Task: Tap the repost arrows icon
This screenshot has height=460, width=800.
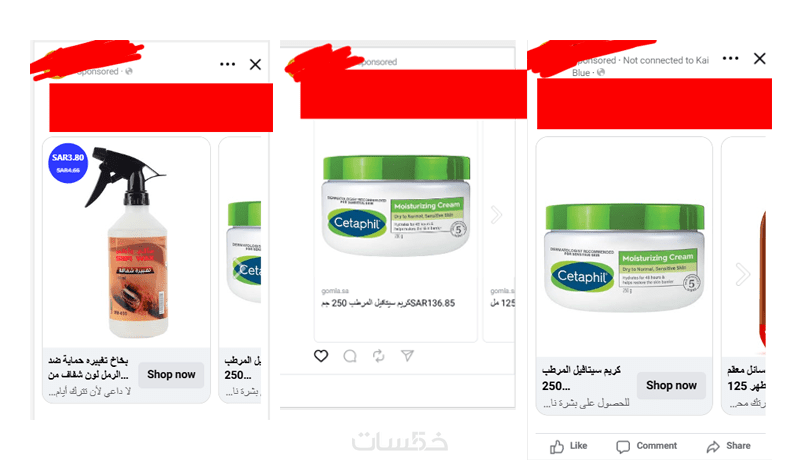Action: 379,356
